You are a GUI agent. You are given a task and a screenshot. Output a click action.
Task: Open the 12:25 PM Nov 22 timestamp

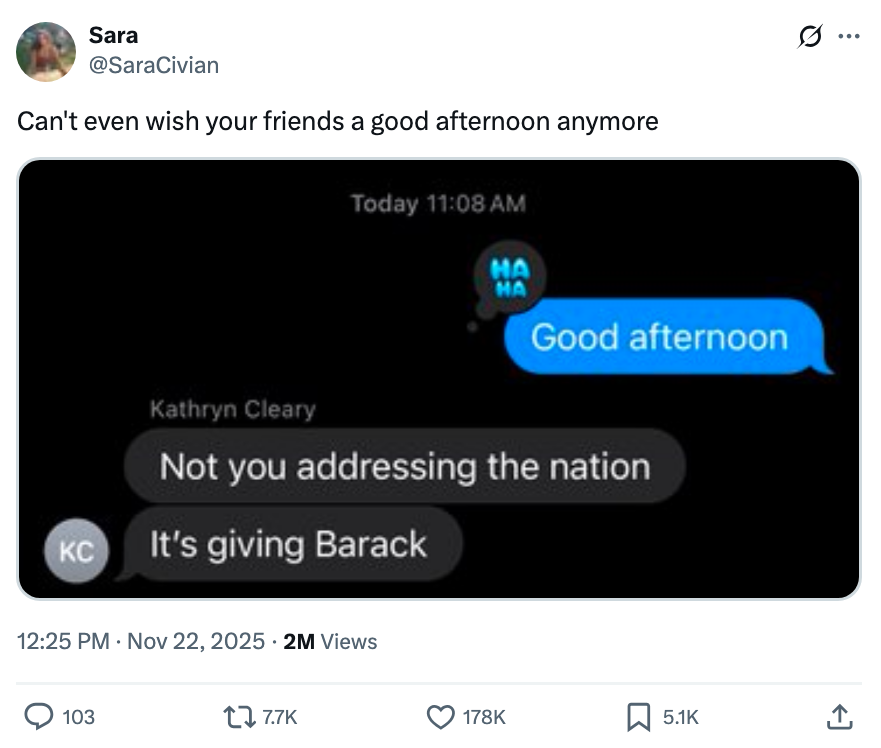(x=141, y=641)
